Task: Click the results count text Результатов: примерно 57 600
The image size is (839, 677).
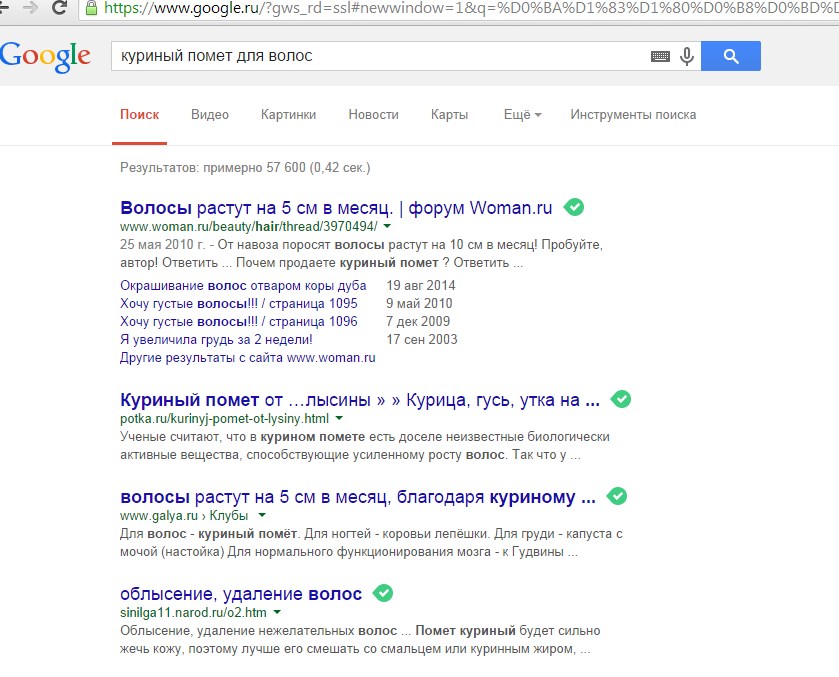Action: 245,168
